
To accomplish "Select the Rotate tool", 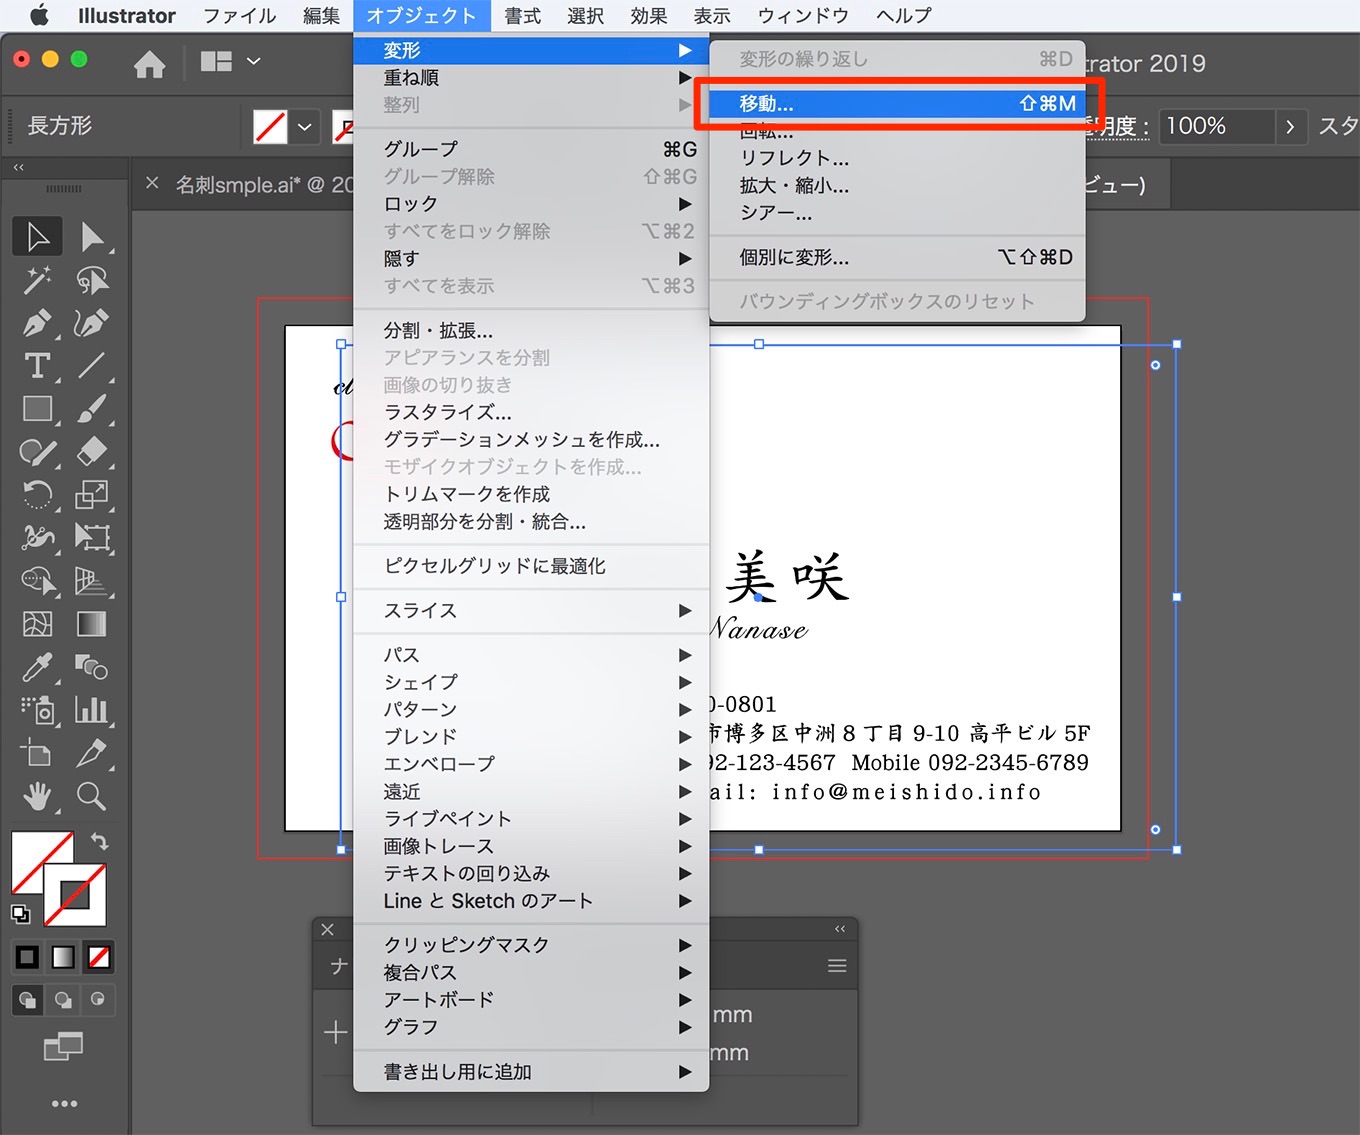I will coord(38,495).
